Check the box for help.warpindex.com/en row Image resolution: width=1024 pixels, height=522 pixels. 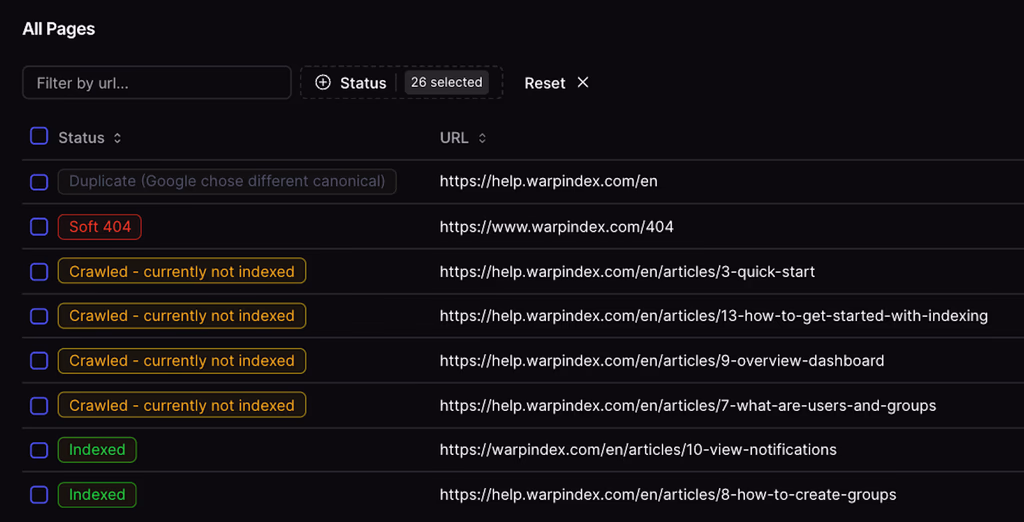coord(39,182)
